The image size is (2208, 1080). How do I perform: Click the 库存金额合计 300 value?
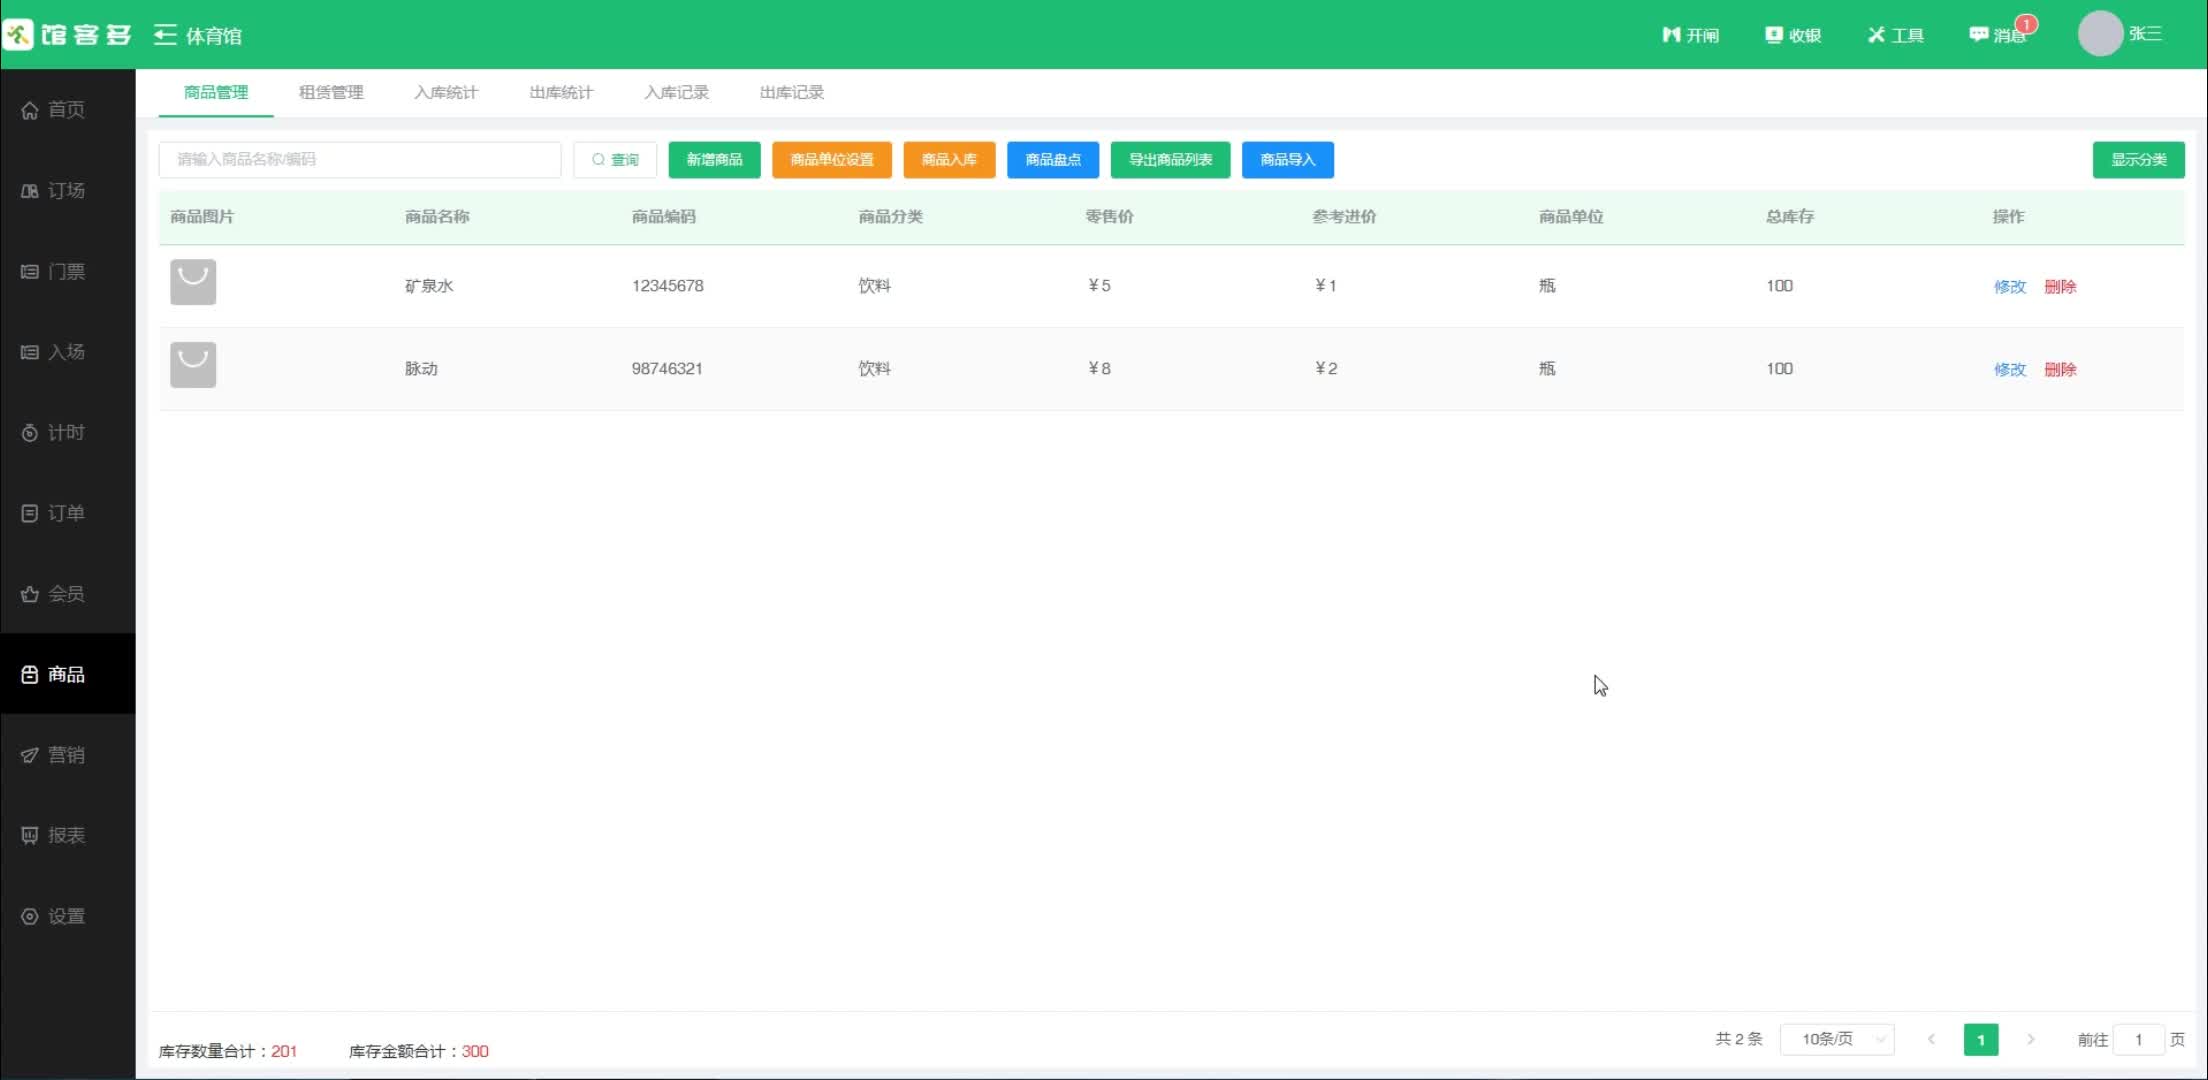tap(475, 1052)
